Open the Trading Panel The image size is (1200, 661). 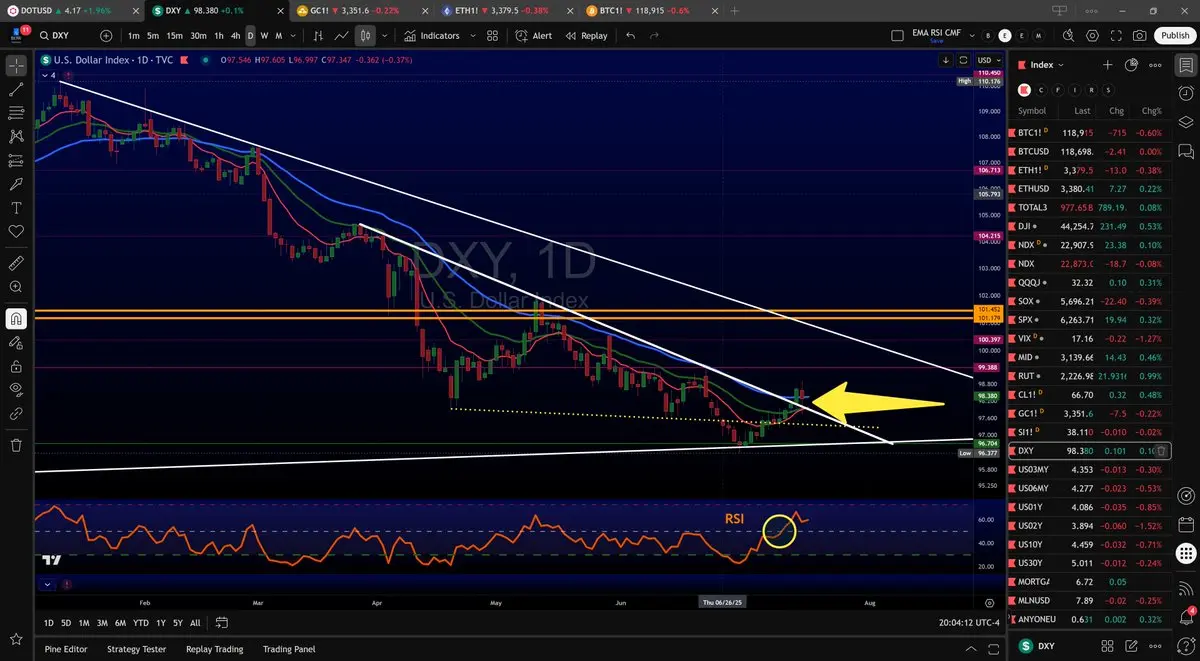[291, 649]
